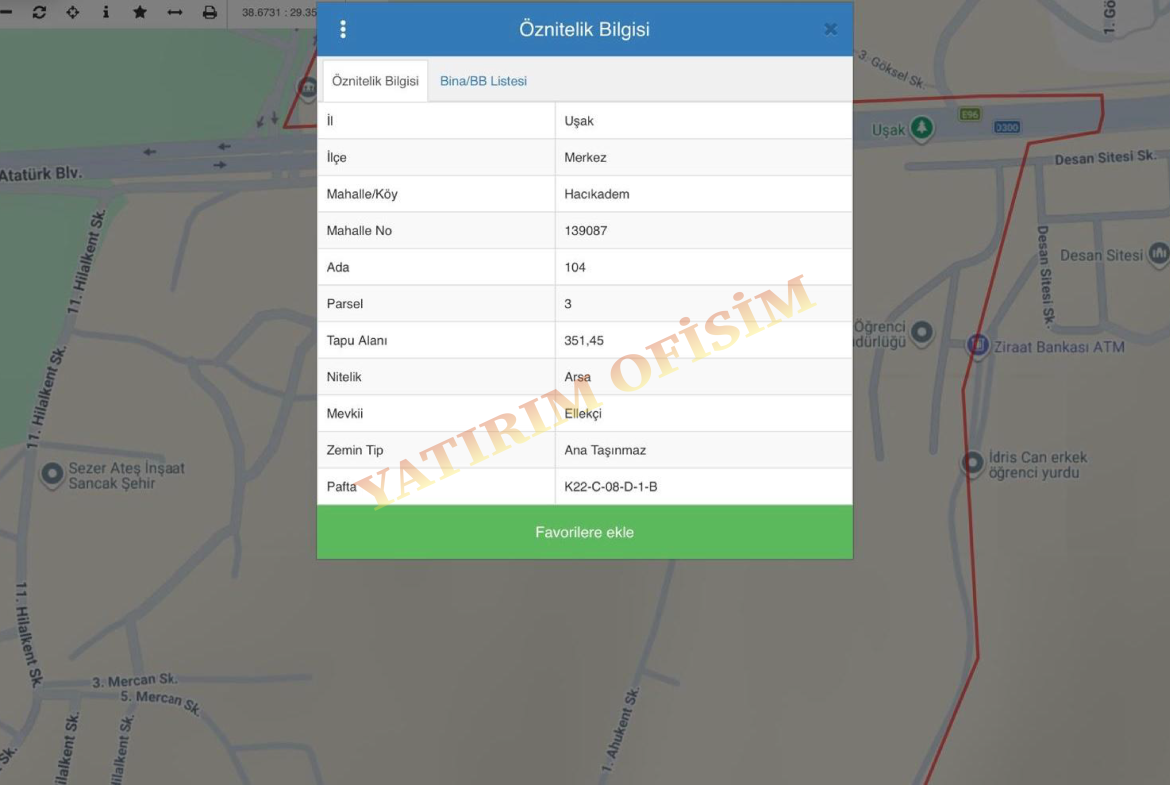
Task: Click the Sezer Ateş İnşaat location pin
Action: [x=52, y=475]
